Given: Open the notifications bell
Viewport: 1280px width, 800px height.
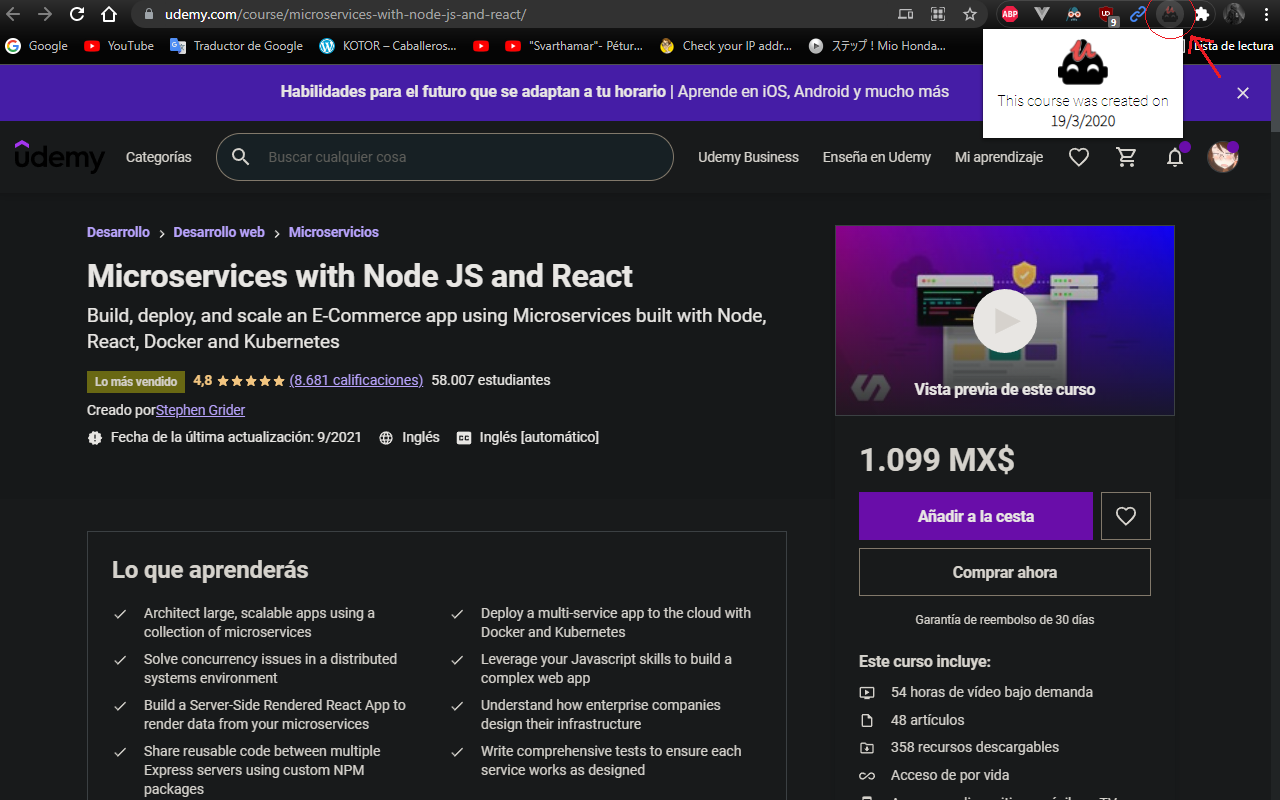Looking at the screenshot, I should (x=1175, y=157).
